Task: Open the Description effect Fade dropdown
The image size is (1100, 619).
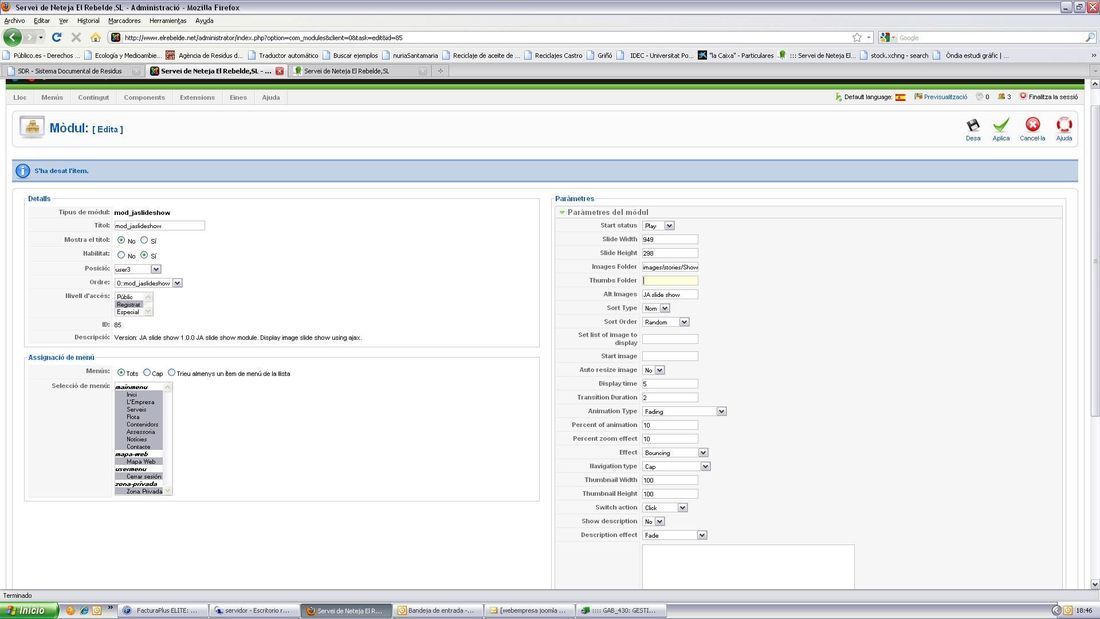Action: pos(674,535)
